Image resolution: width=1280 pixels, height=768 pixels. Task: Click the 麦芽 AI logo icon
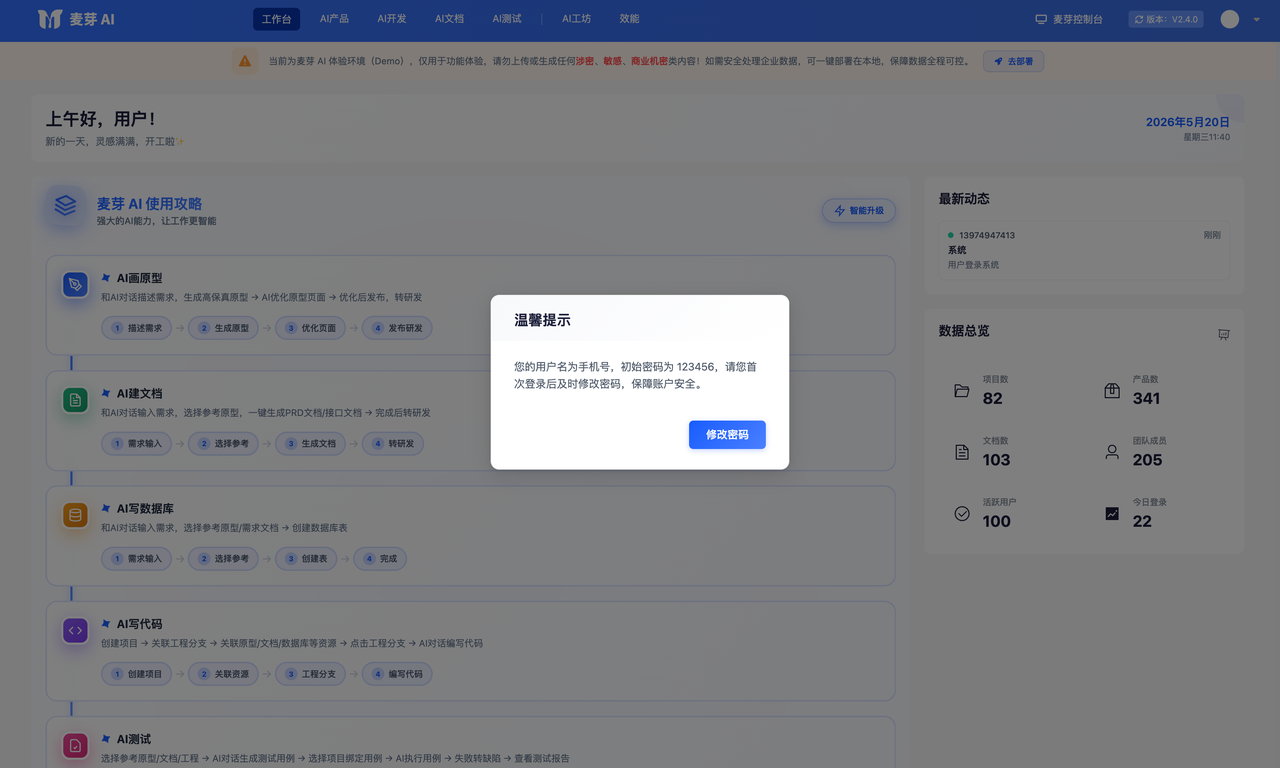click(50, 19)
